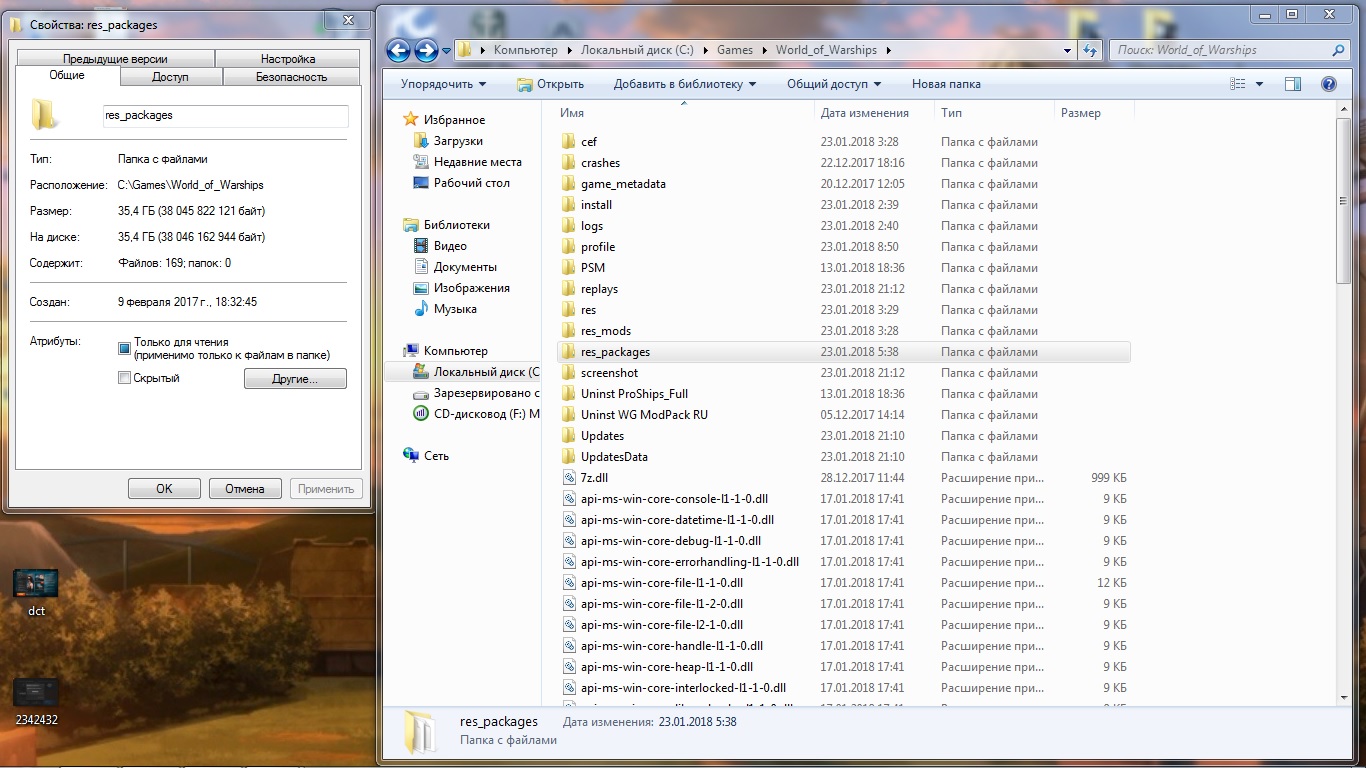Click the Games breadcrumb segment
The width and height of the screenshot is (1366, 768).
pos(735,50)
